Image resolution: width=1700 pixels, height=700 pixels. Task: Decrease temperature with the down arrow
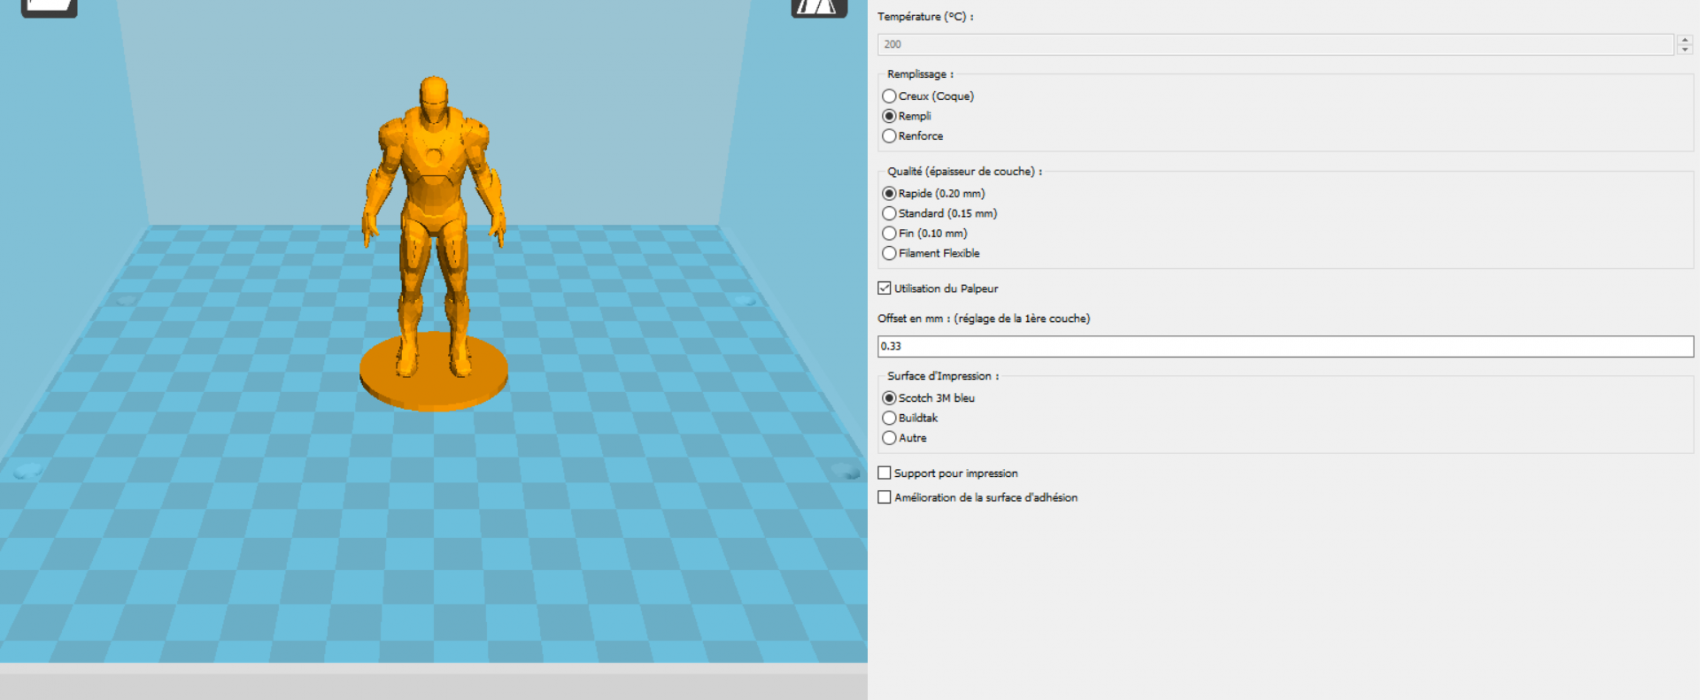click(1685, 50)
